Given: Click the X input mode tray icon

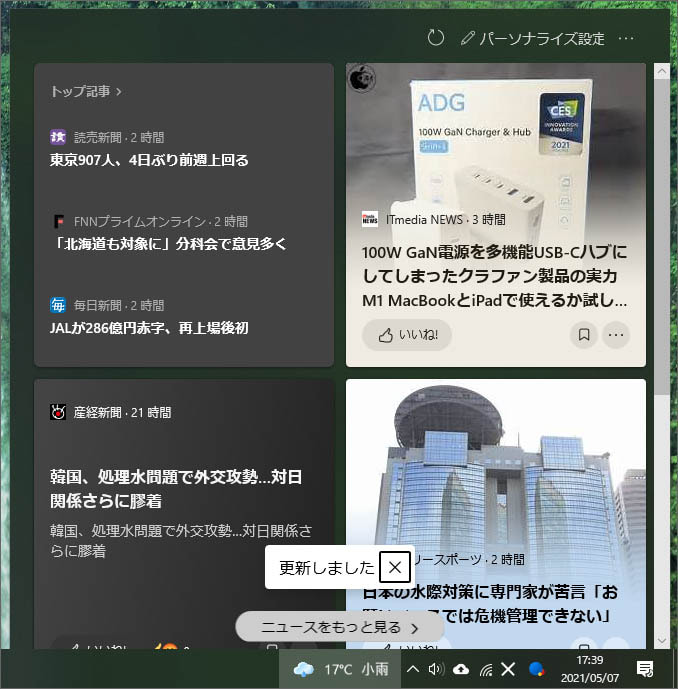Looking at the screenshot, I should [508, 669].
